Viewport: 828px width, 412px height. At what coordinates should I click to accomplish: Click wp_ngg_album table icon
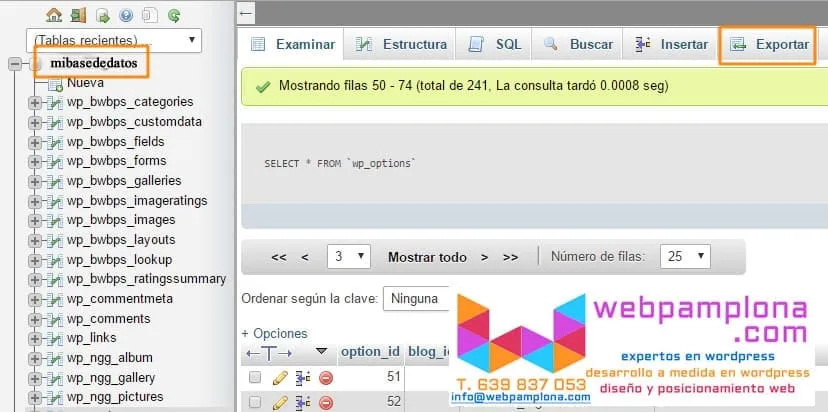(55, 359)
